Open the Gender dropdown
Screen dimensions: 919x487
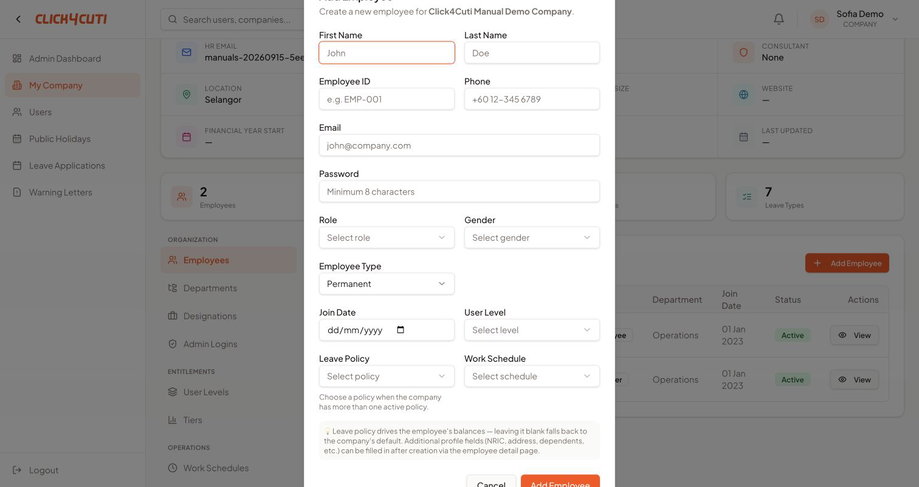(532, 237)
